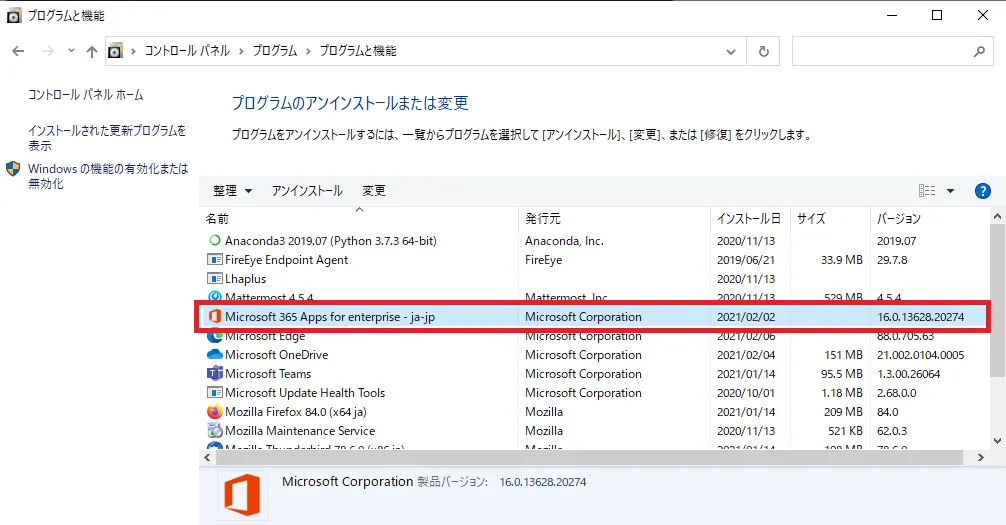Click the address bar control panel icon
Viewport: 1006px width, 525px height.
(x=115, y=51)
